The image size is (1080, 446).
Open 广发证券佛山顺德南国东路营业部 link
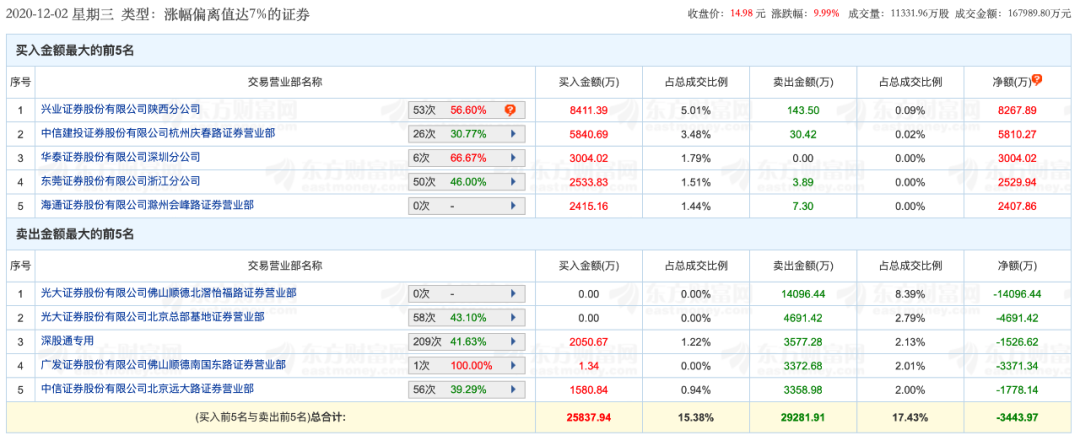click(x=163, y=365)
